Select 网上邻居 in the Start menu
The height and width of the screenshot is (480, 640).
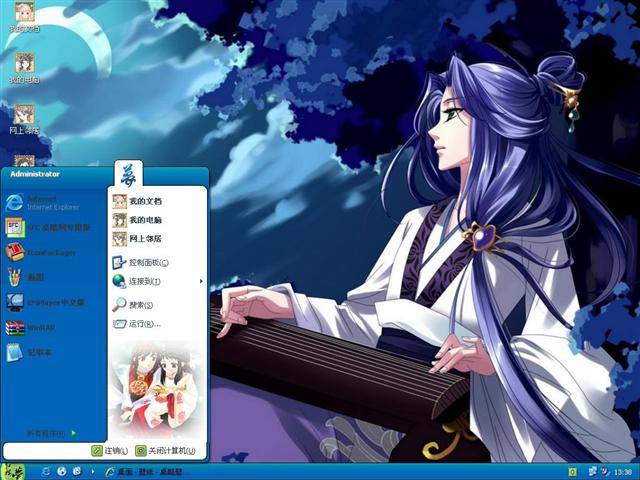(x=144, y=239)
